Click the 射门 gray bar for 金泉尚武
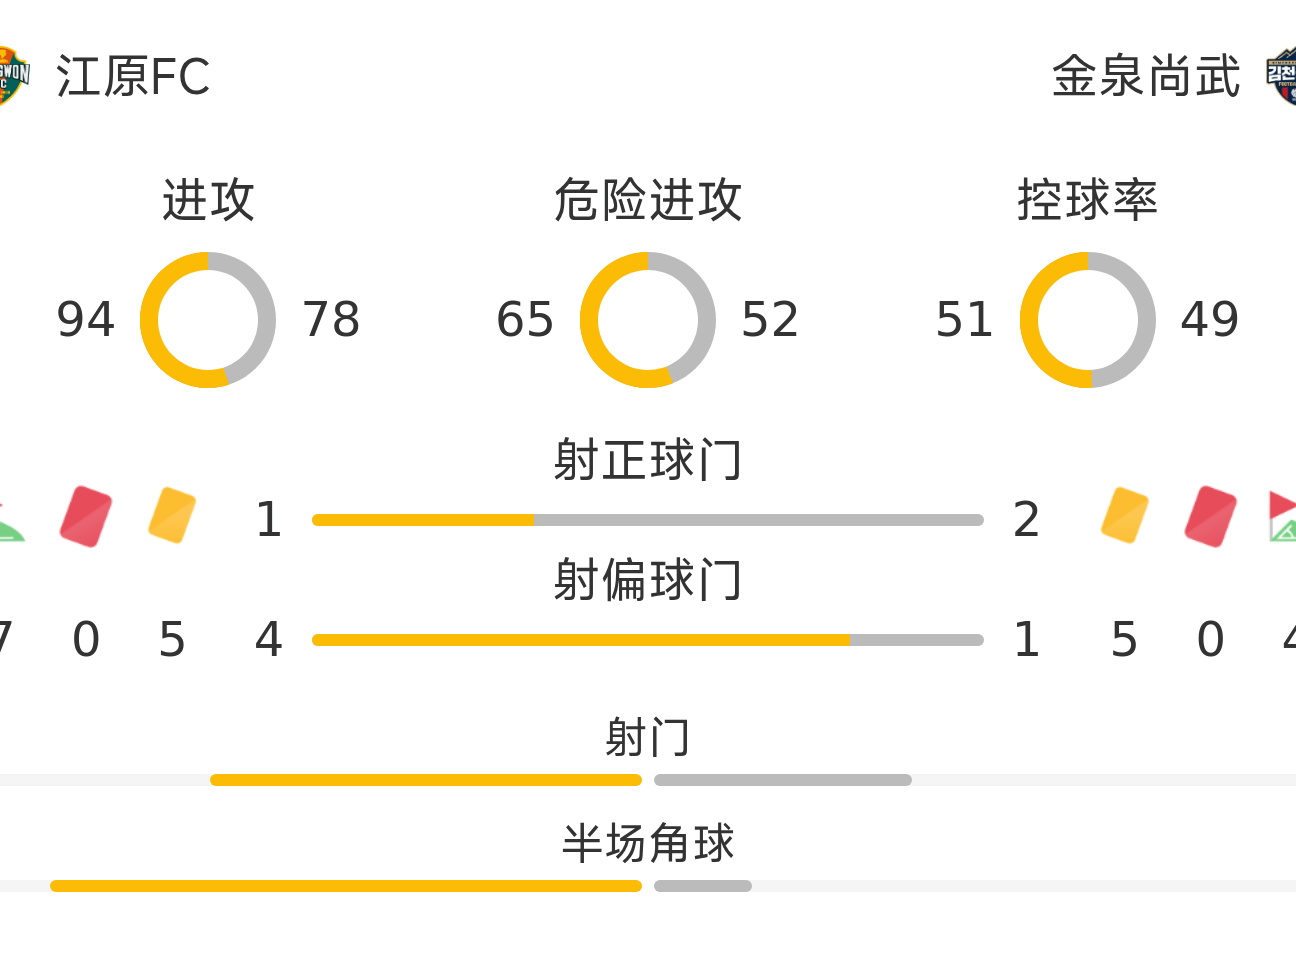 783,780
